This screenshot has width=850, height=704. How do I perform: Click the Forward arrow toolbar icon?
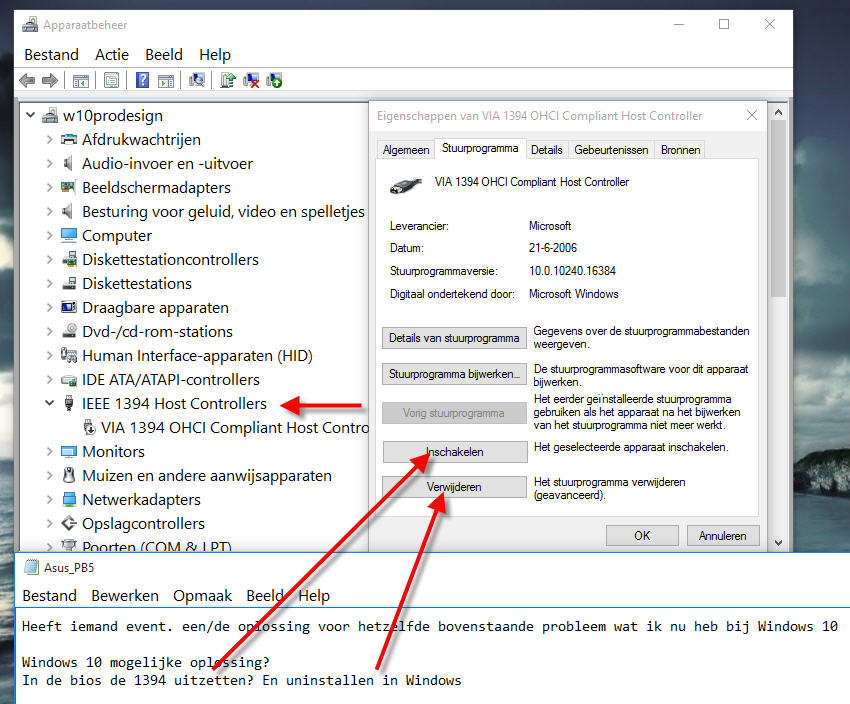pos(50,81)
